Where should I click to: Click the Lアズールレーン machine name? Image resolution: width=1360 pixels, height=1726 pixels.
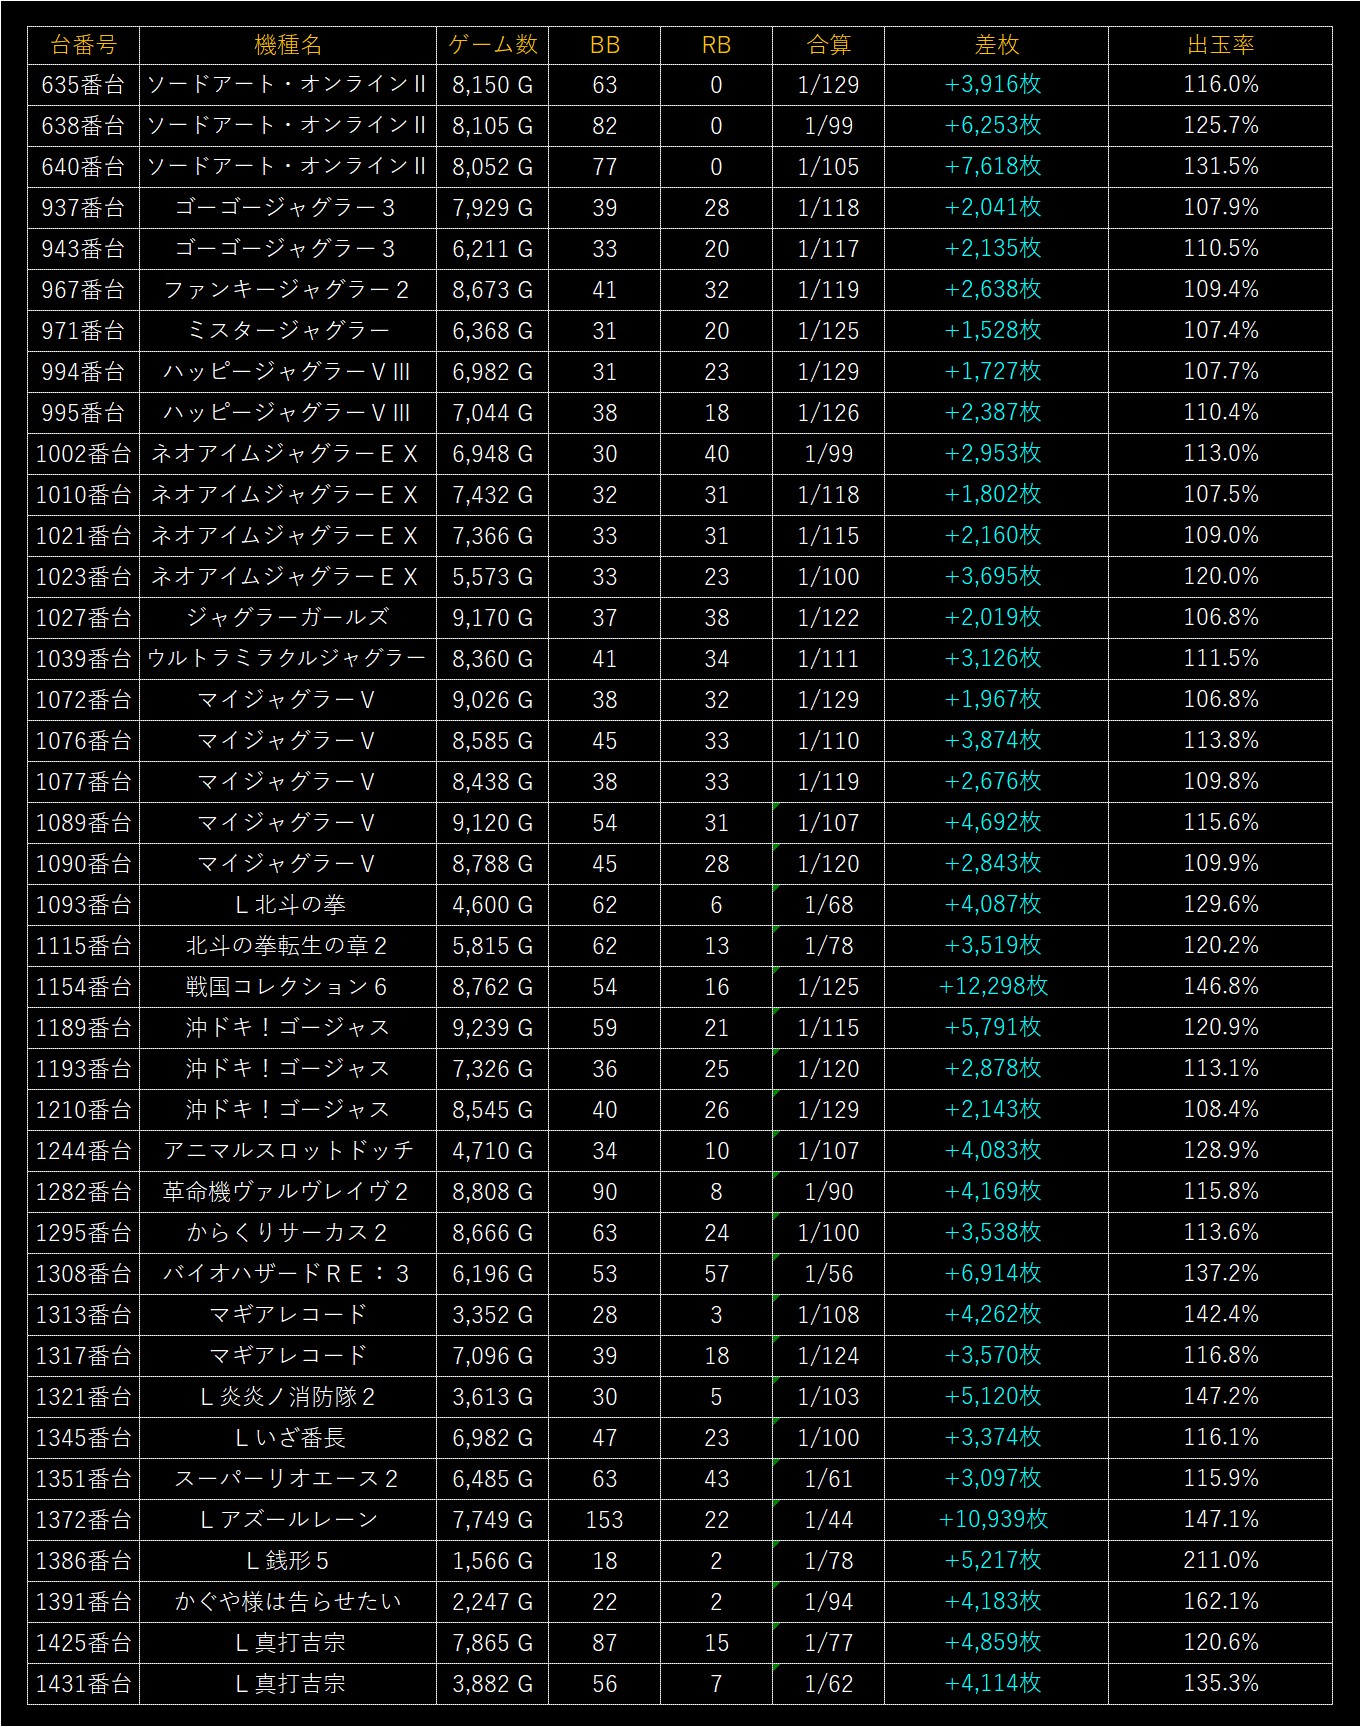click(x=288, y=1520)
